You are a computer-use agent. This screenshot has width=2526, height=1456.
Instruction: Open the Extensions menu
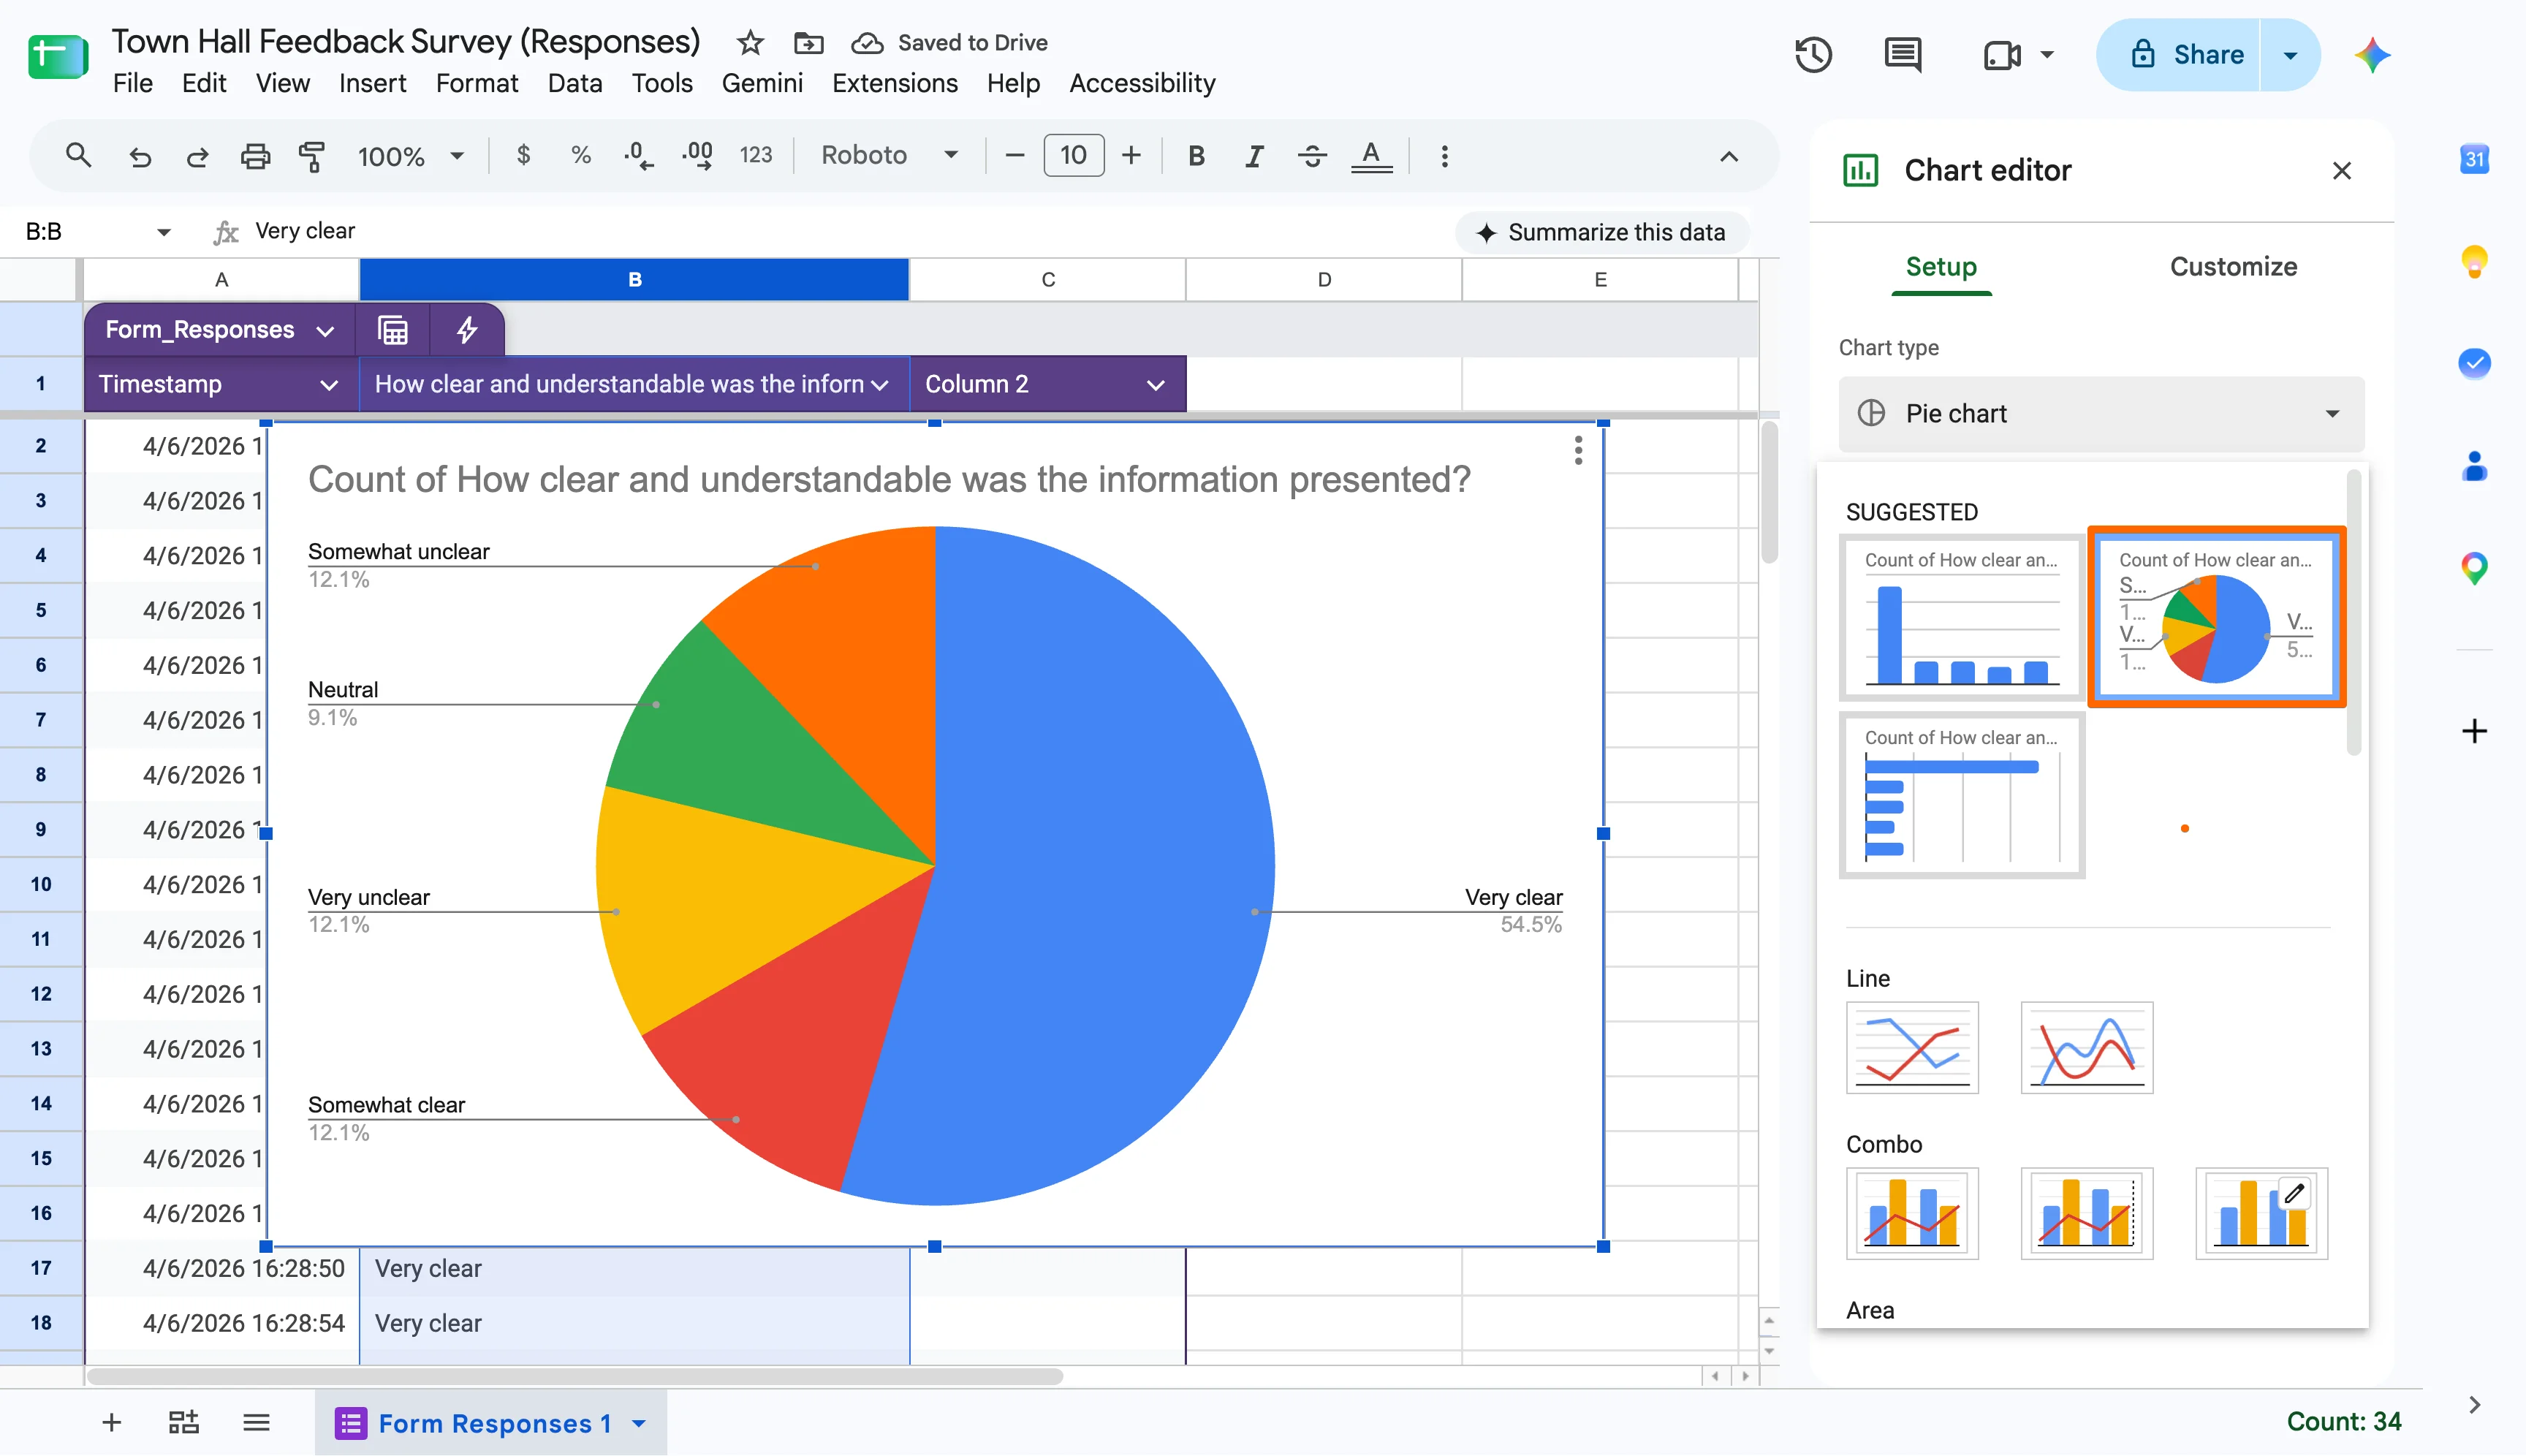coord(894,83)
